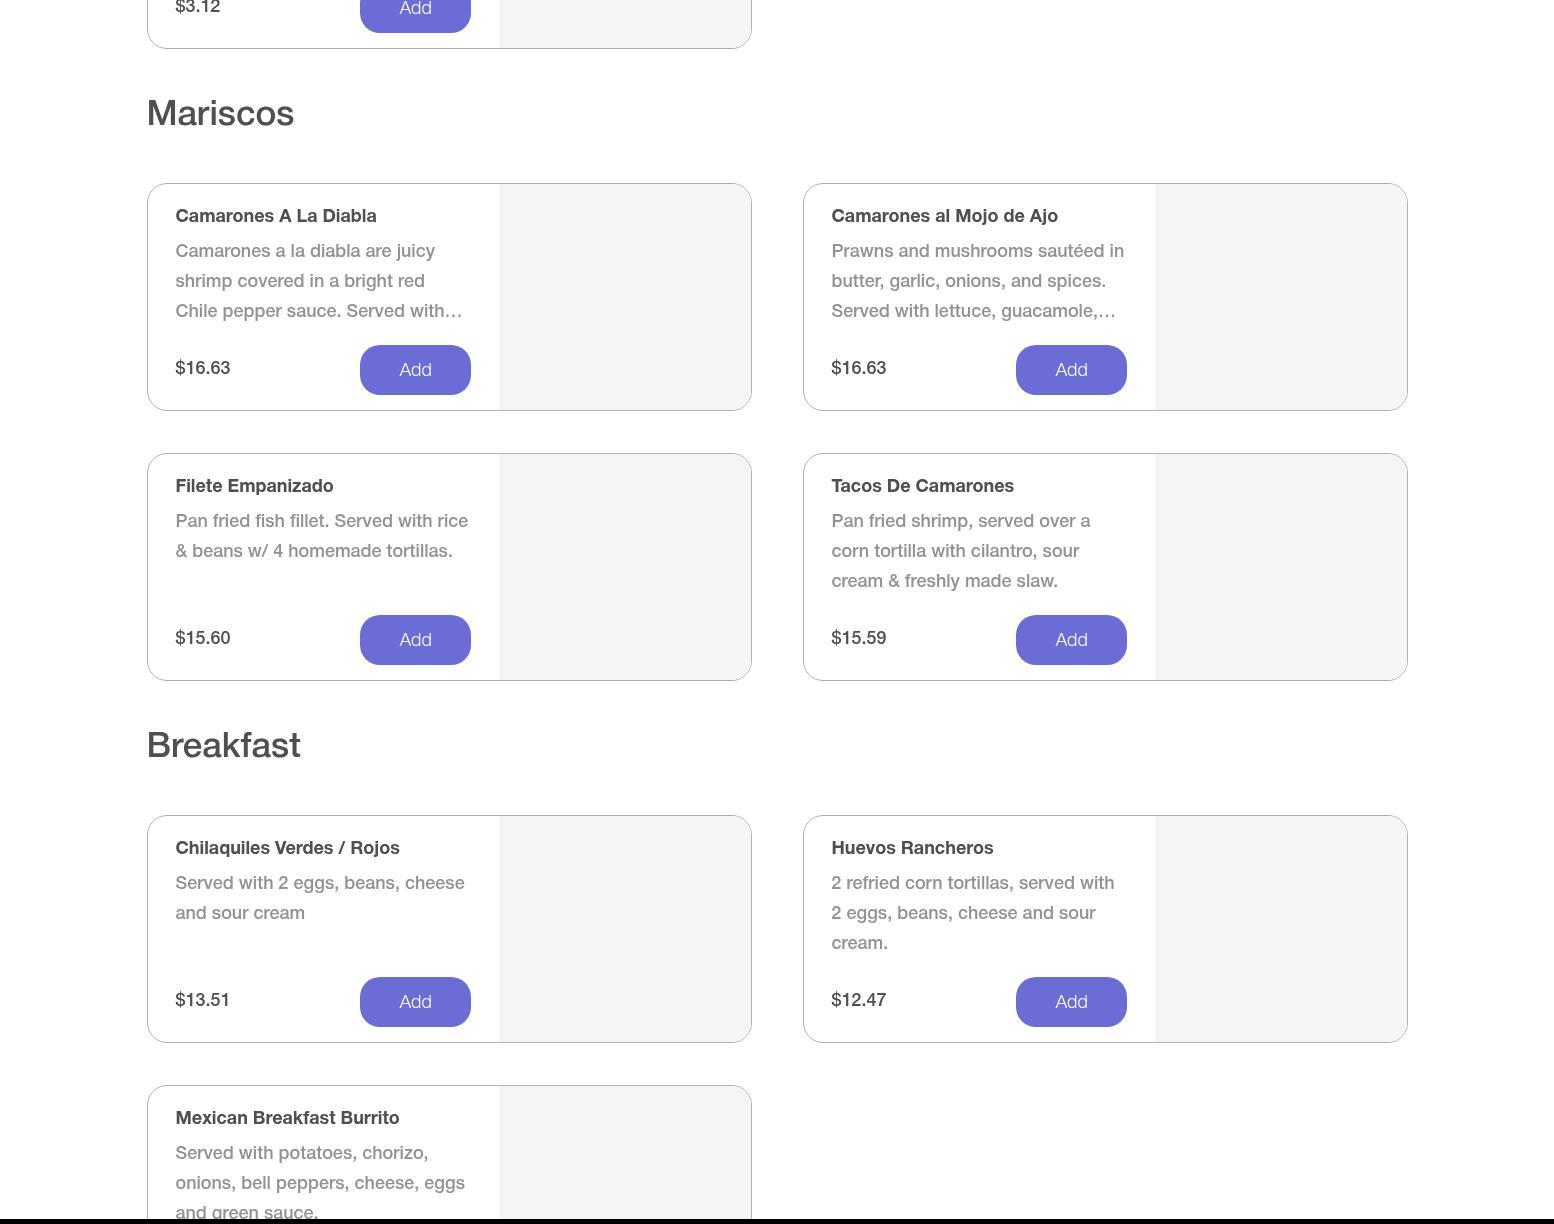1554x1224 pixels.
Task: Click the Breakfast section heading
Action: click(x=223, y=745)
